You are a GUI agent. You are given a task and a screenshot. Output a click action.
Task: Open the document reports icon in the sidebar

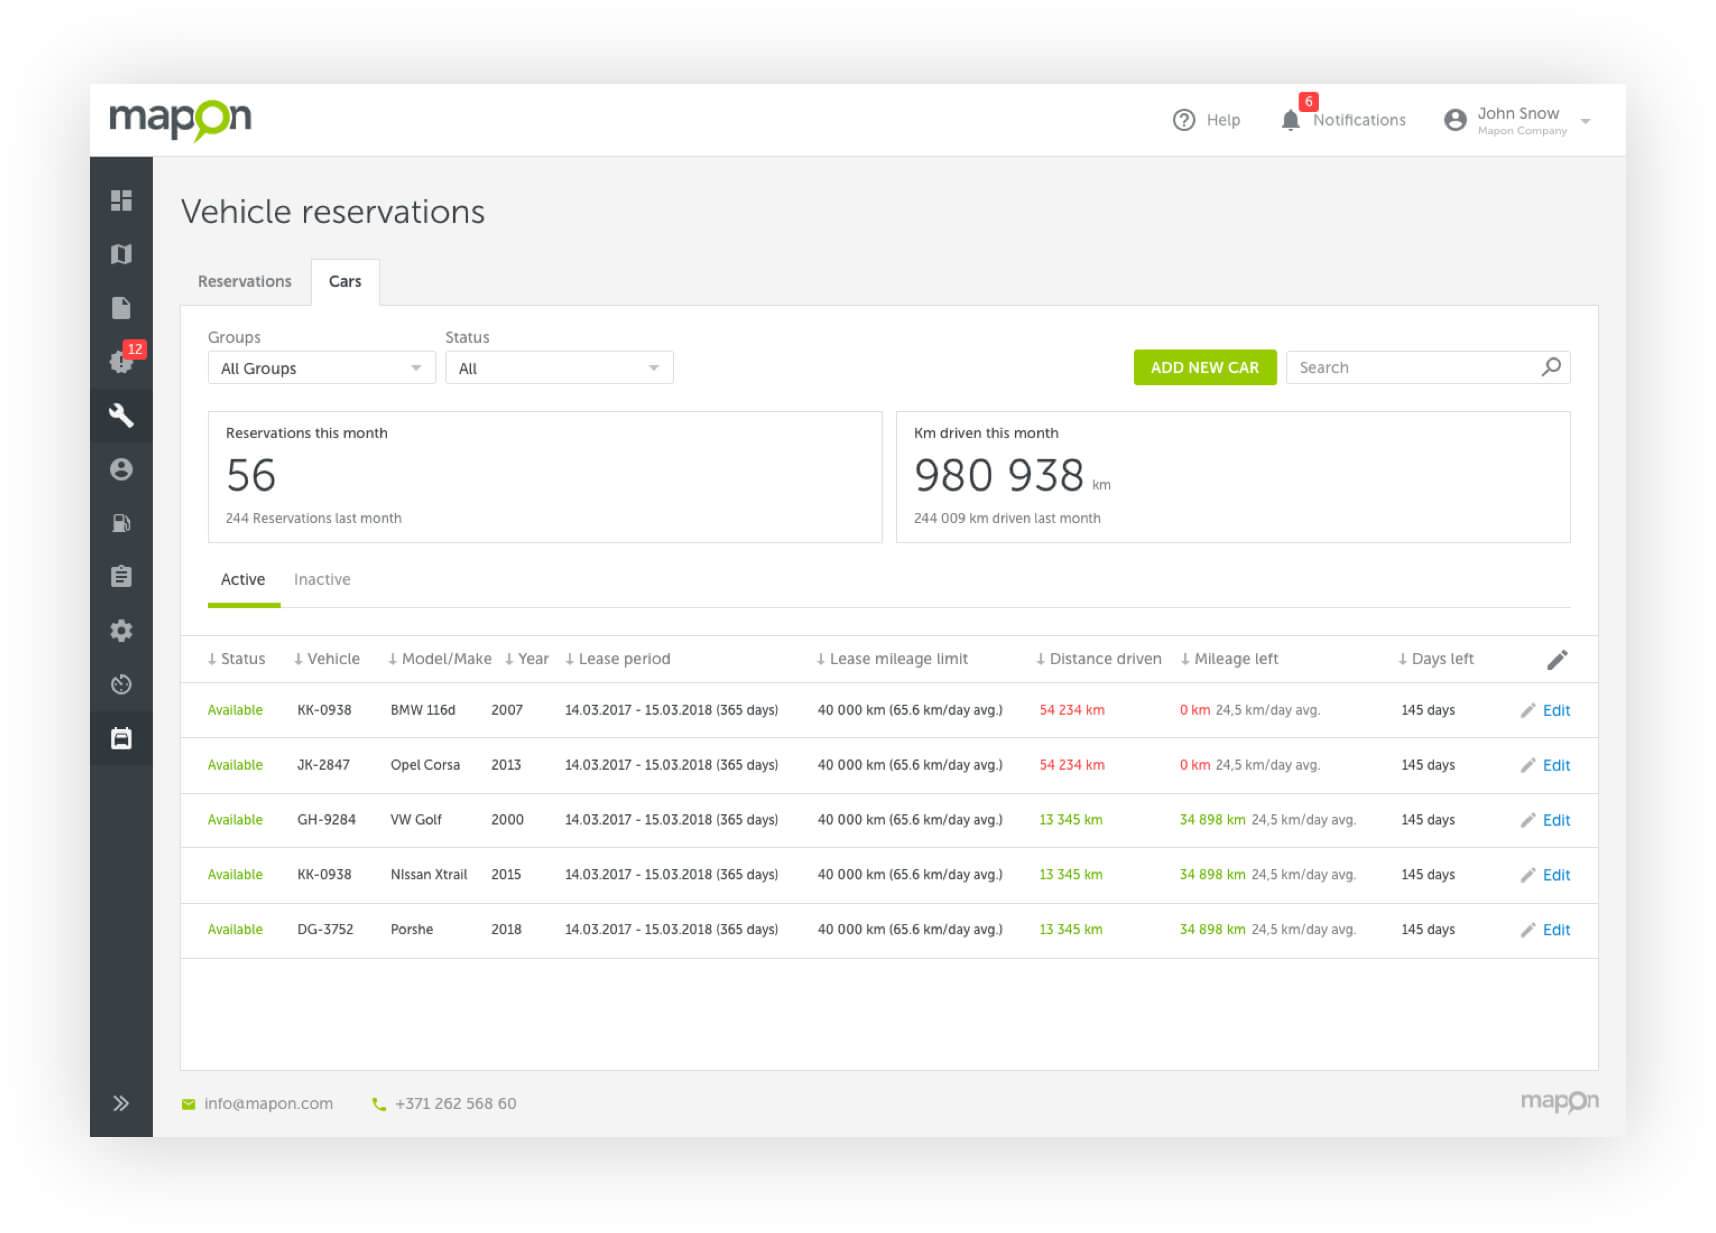coord(121,308)
